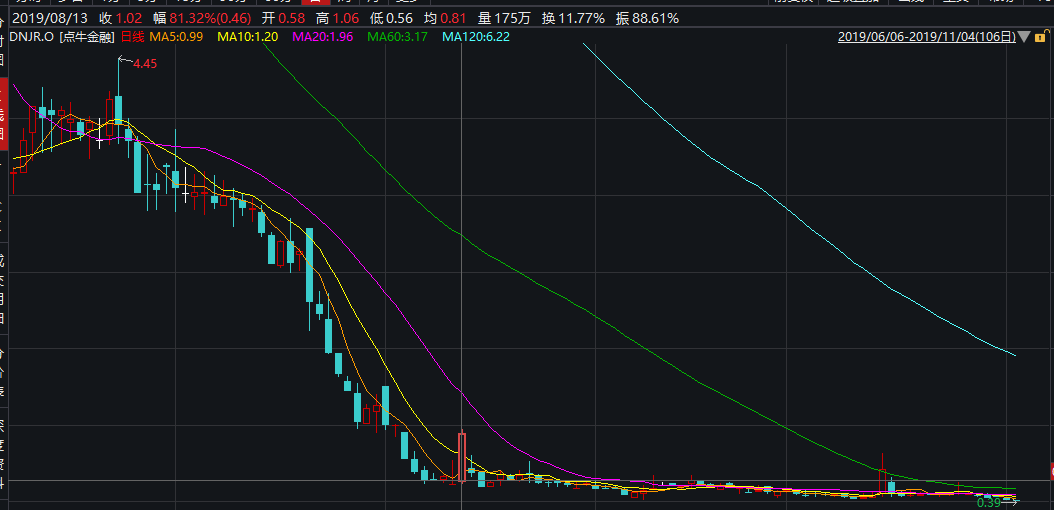Select the MA5:0.99 indicator label
This screenshot has width=1054, height=510.
point(176,37)
